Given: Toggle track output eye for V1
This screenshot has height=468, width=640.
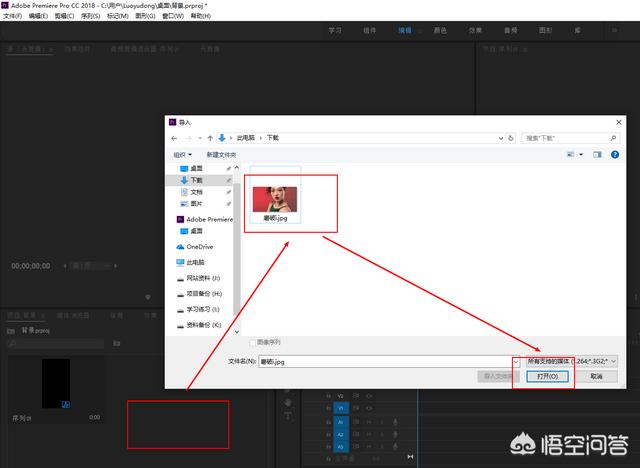Looking at the screenshot, I should [x=369, y=408].
